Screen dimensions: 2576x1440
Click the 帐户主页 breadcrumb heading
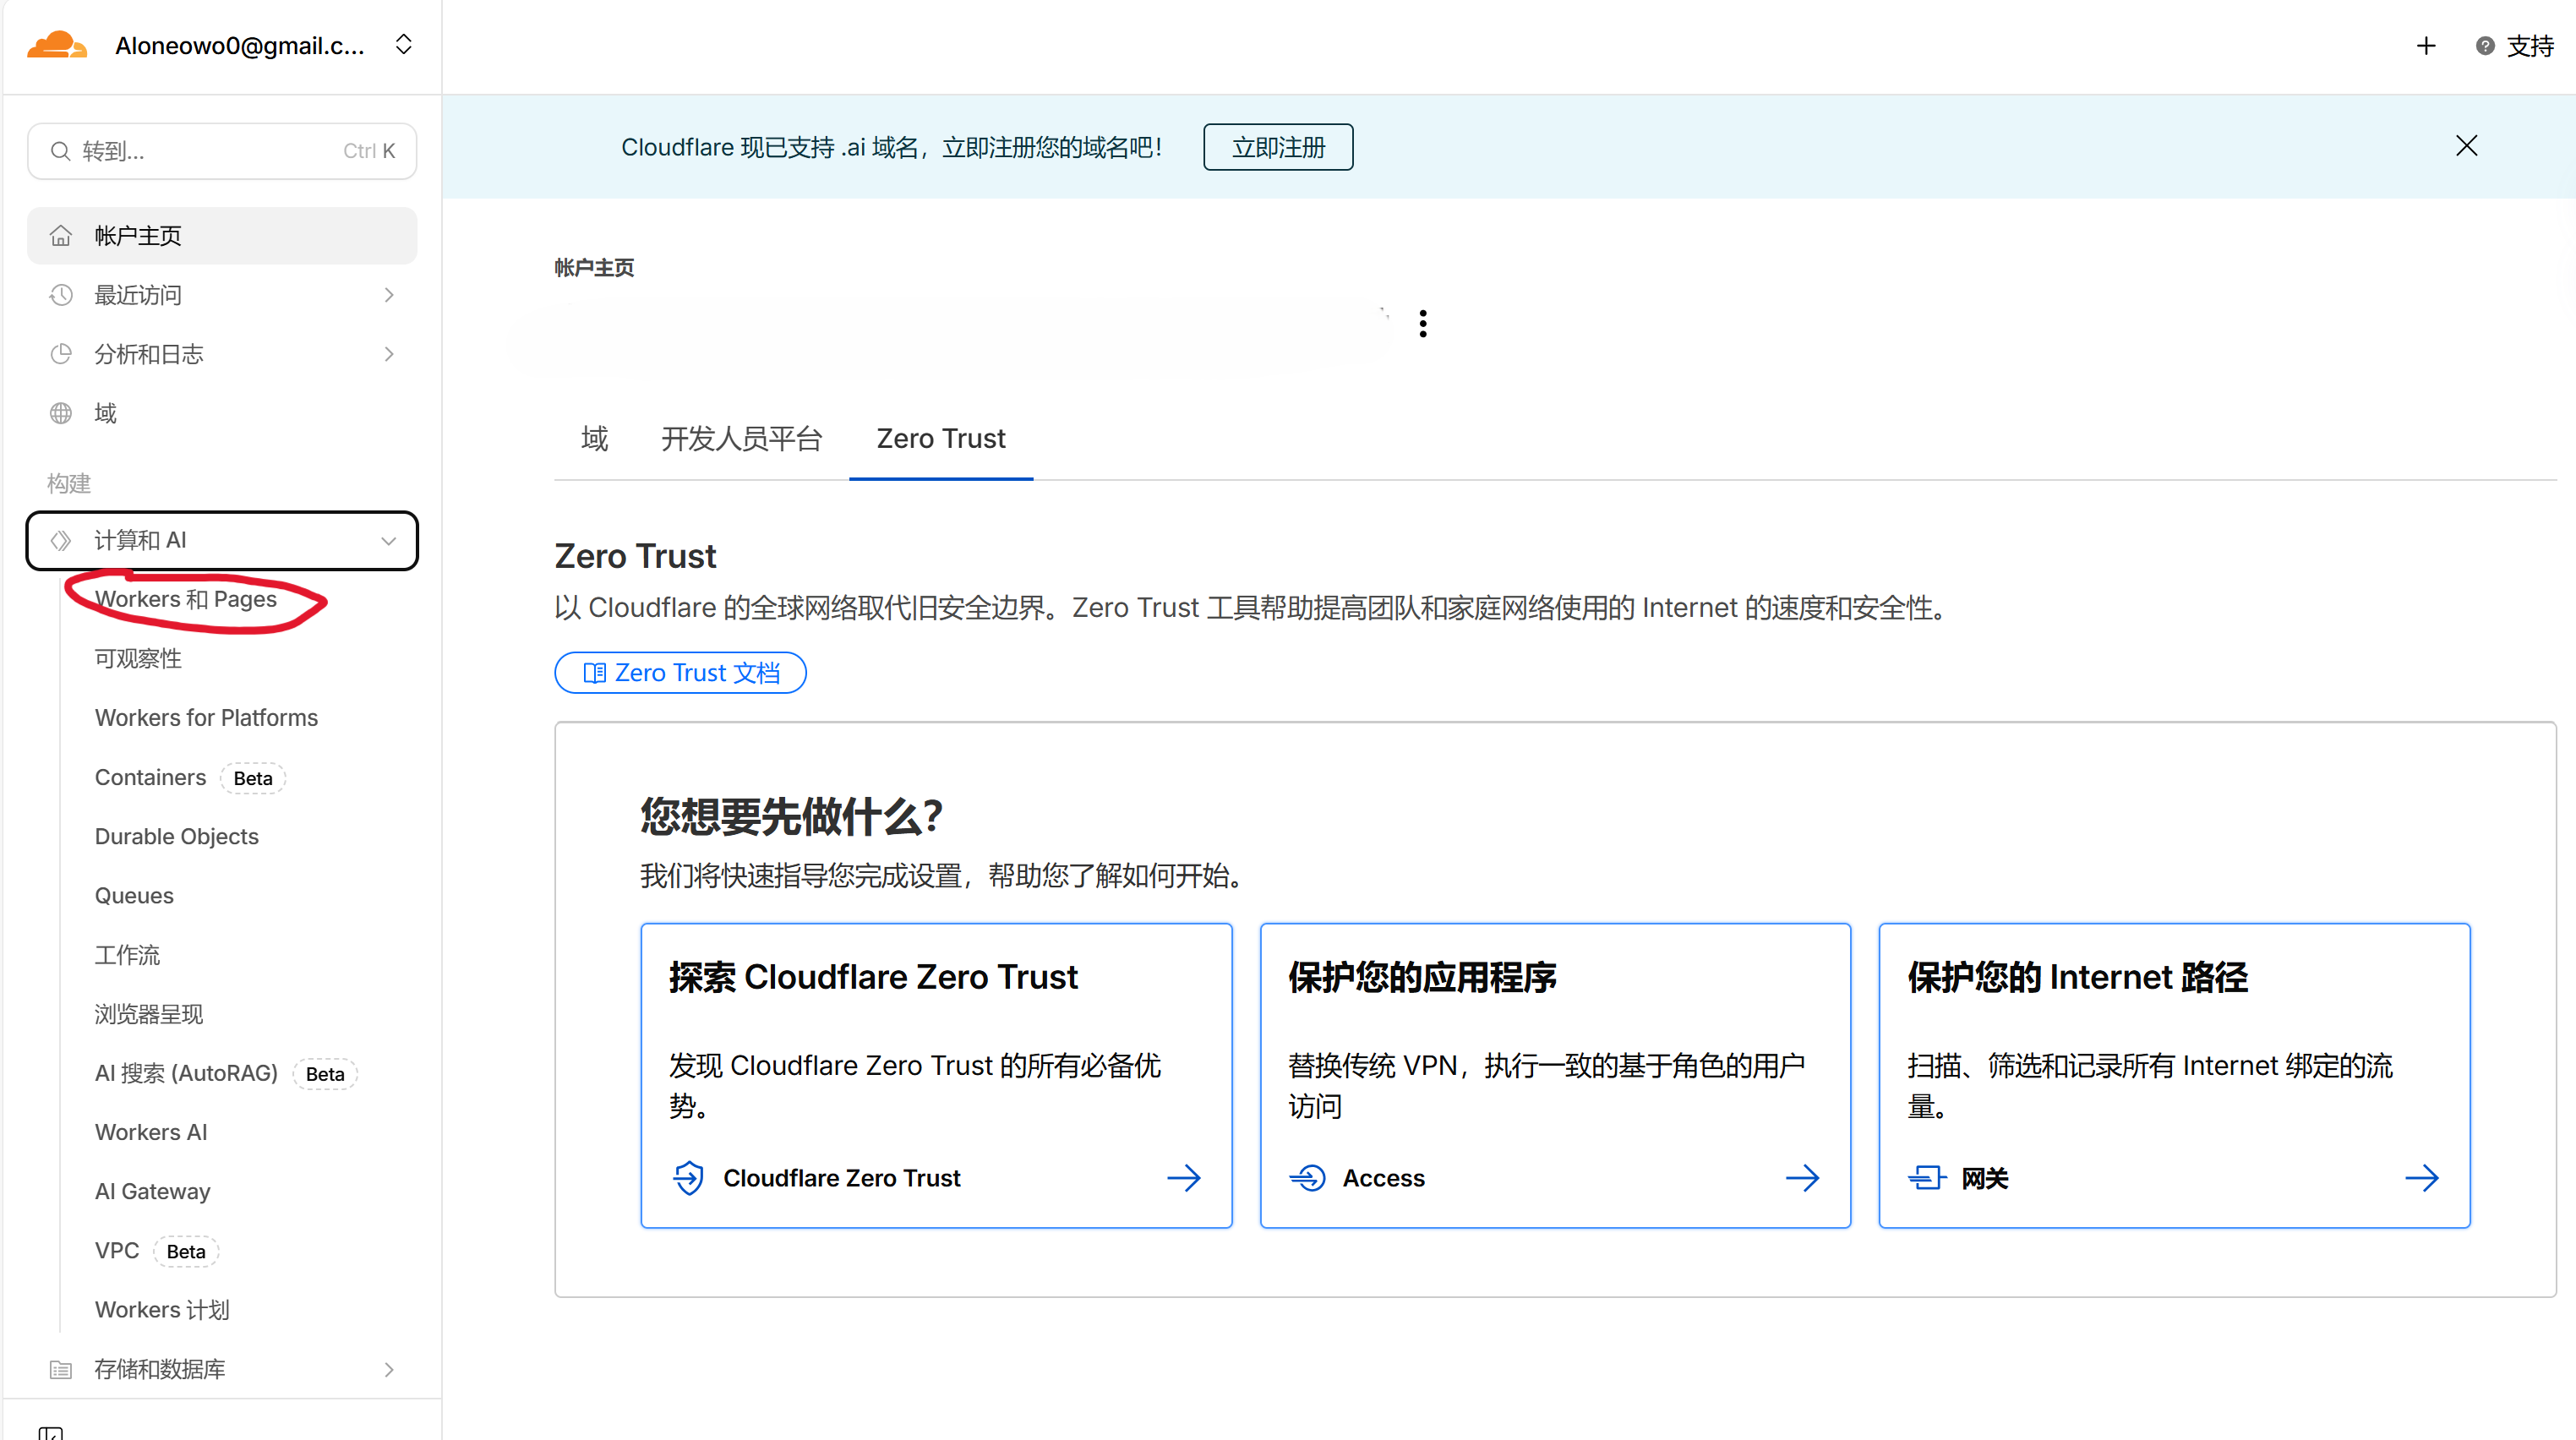point(594,267)
